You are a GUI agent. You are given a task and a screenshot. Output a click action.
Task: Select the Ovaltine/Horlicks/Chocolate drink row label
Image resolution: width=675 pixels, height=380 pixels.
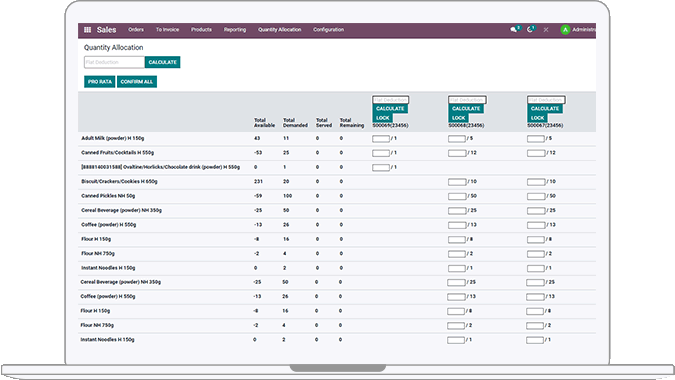coord(161,167)
